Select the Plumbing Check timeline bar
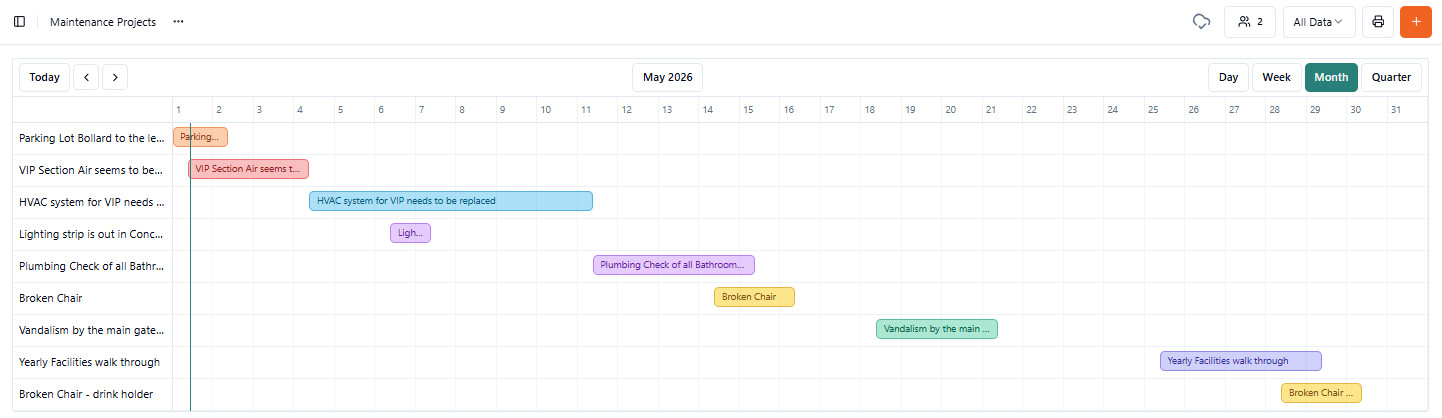 [x=674, y=265]
